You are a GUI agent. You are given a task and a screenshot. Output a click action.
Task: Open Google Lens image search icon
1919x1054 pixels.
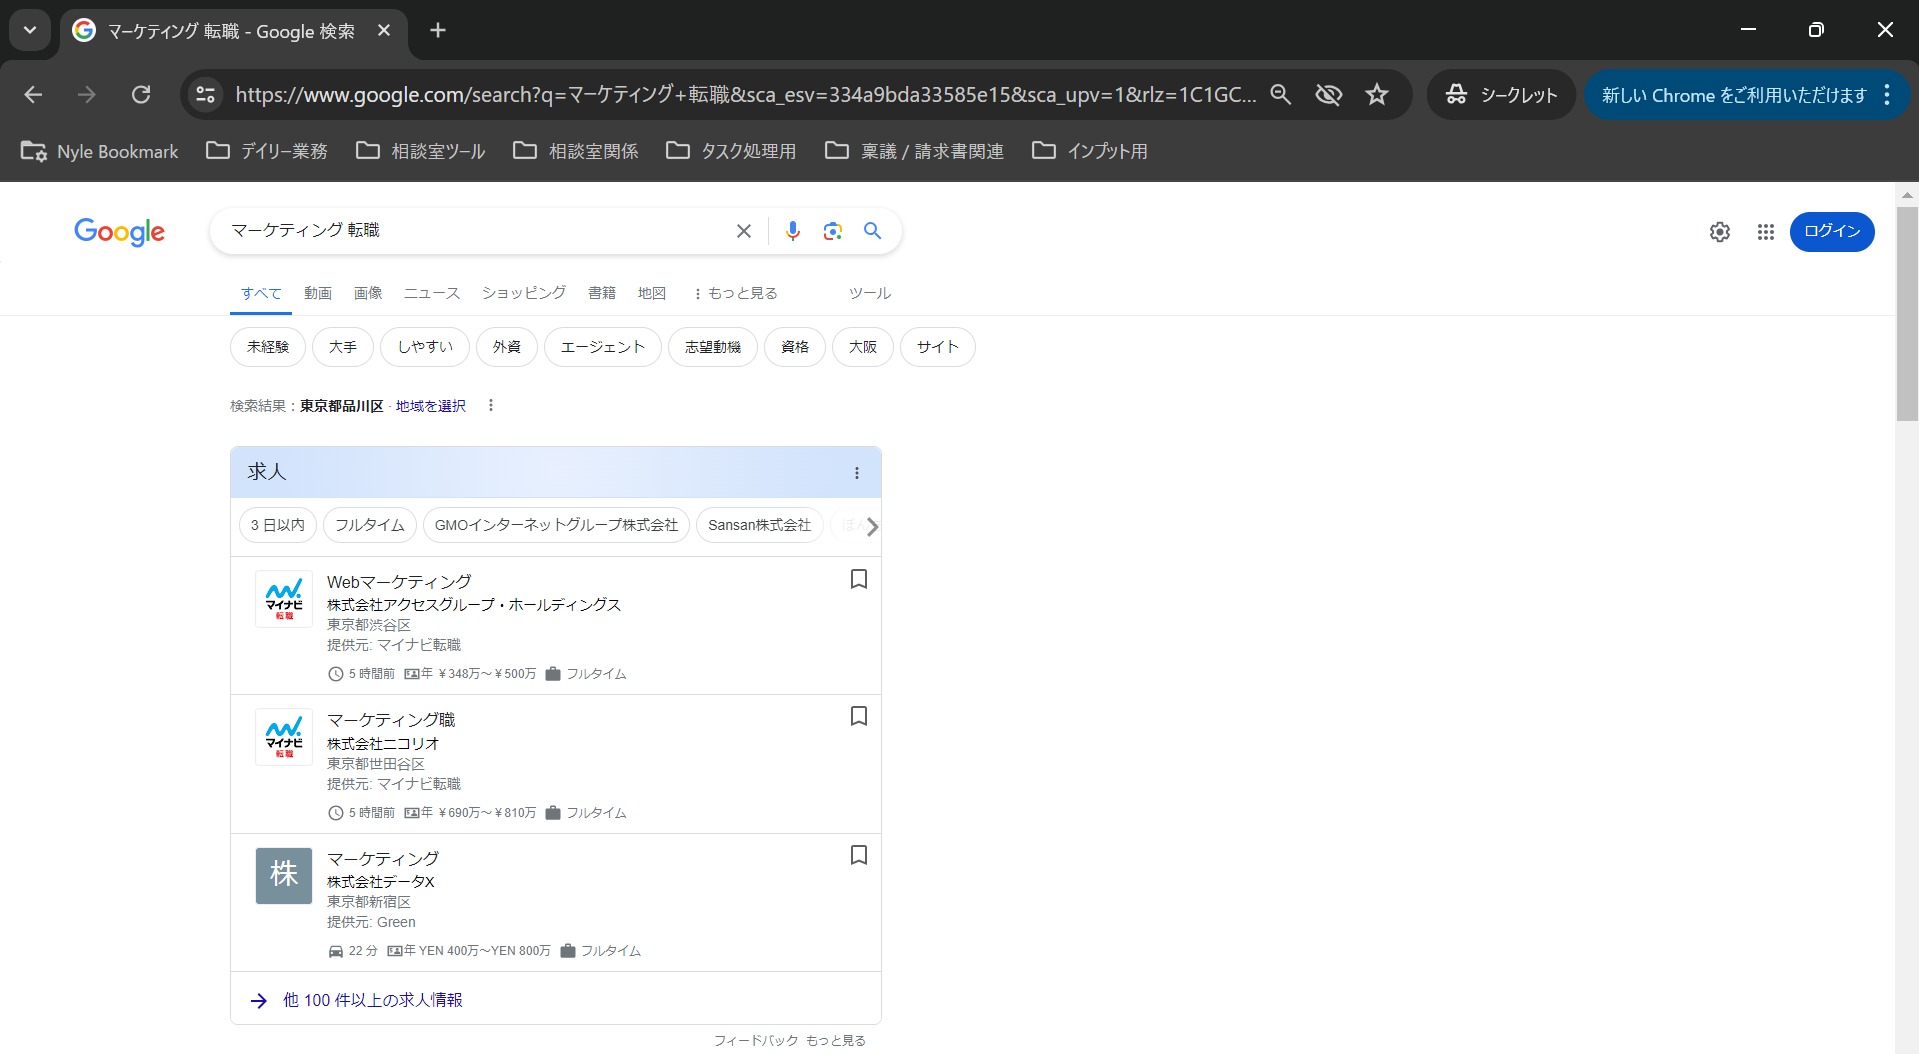coord(832,231)
